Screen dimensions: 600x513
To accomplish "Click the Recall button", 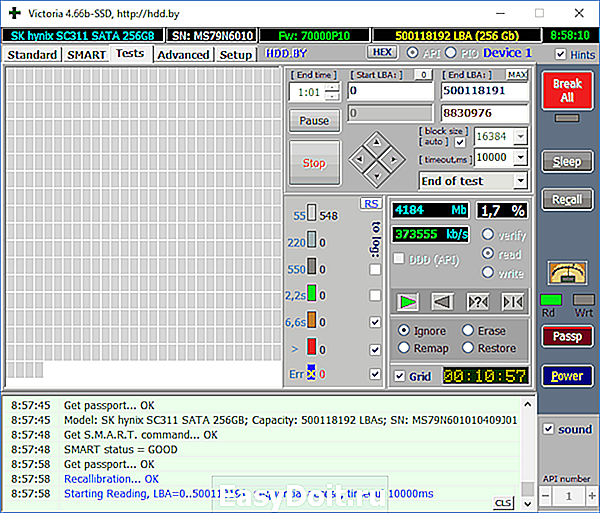I will click(x=567, y=199).
